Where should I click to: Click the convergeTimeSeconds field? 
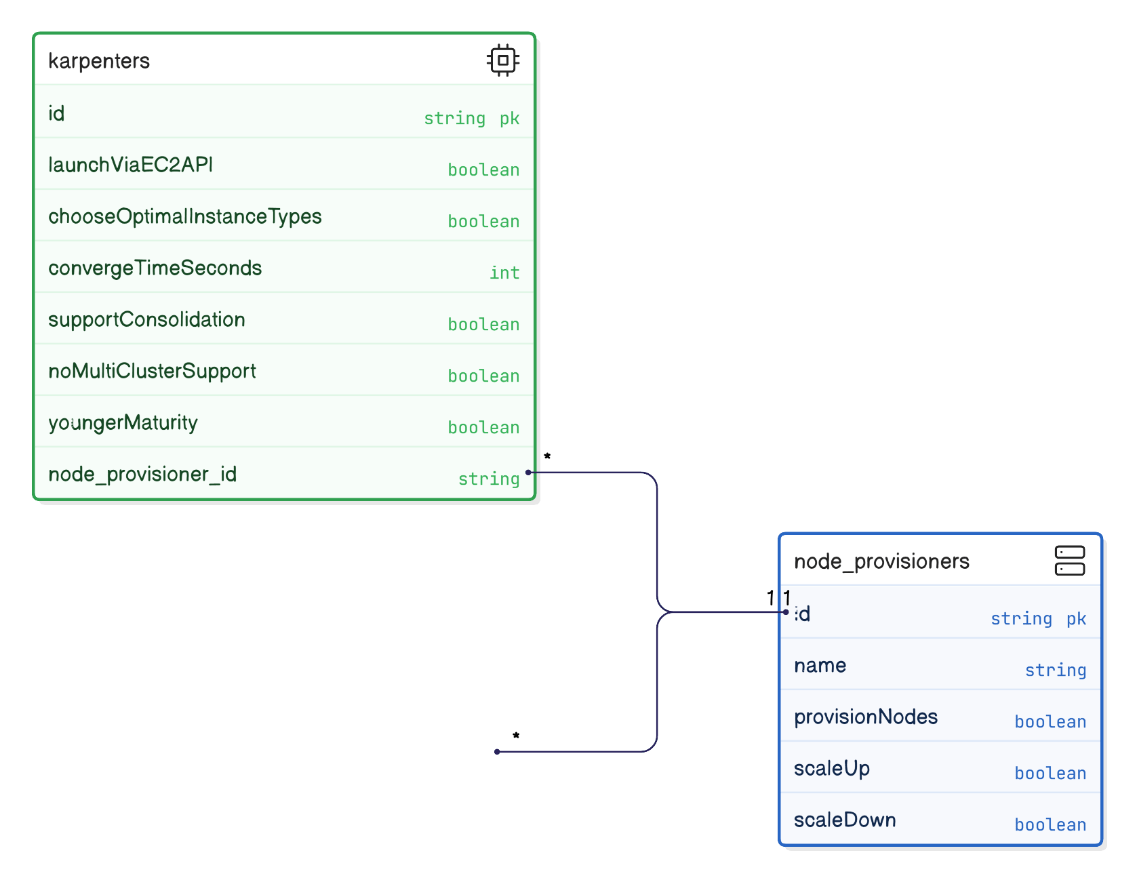click(284, 267)
